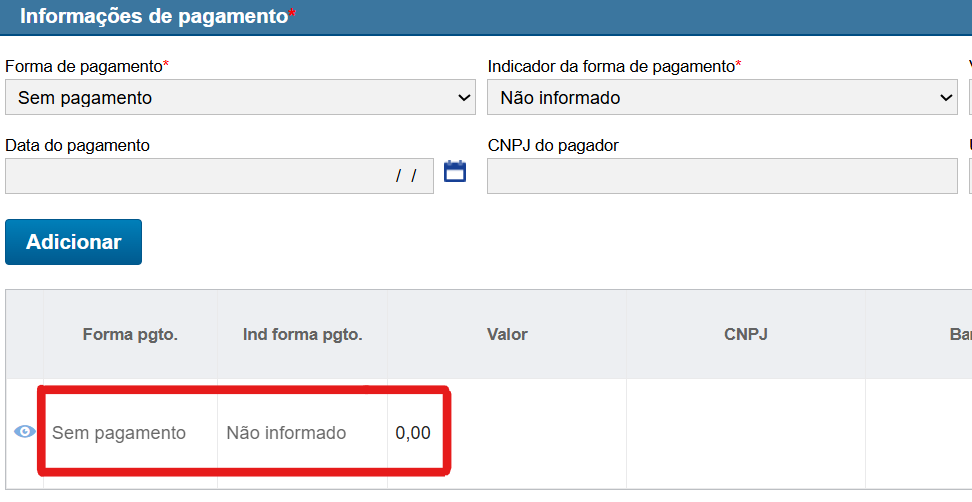Open the date picker calendar icon

[455, 171]
